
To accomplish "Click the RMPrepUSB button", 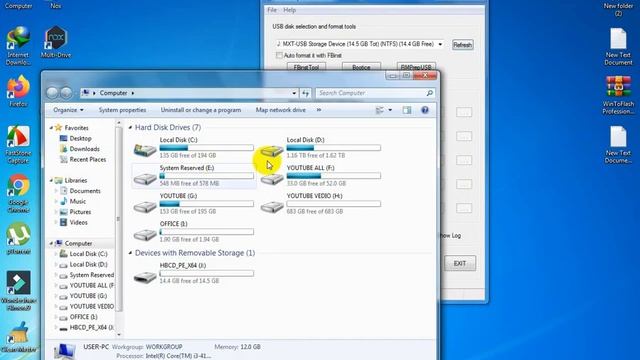I will 416,67.
